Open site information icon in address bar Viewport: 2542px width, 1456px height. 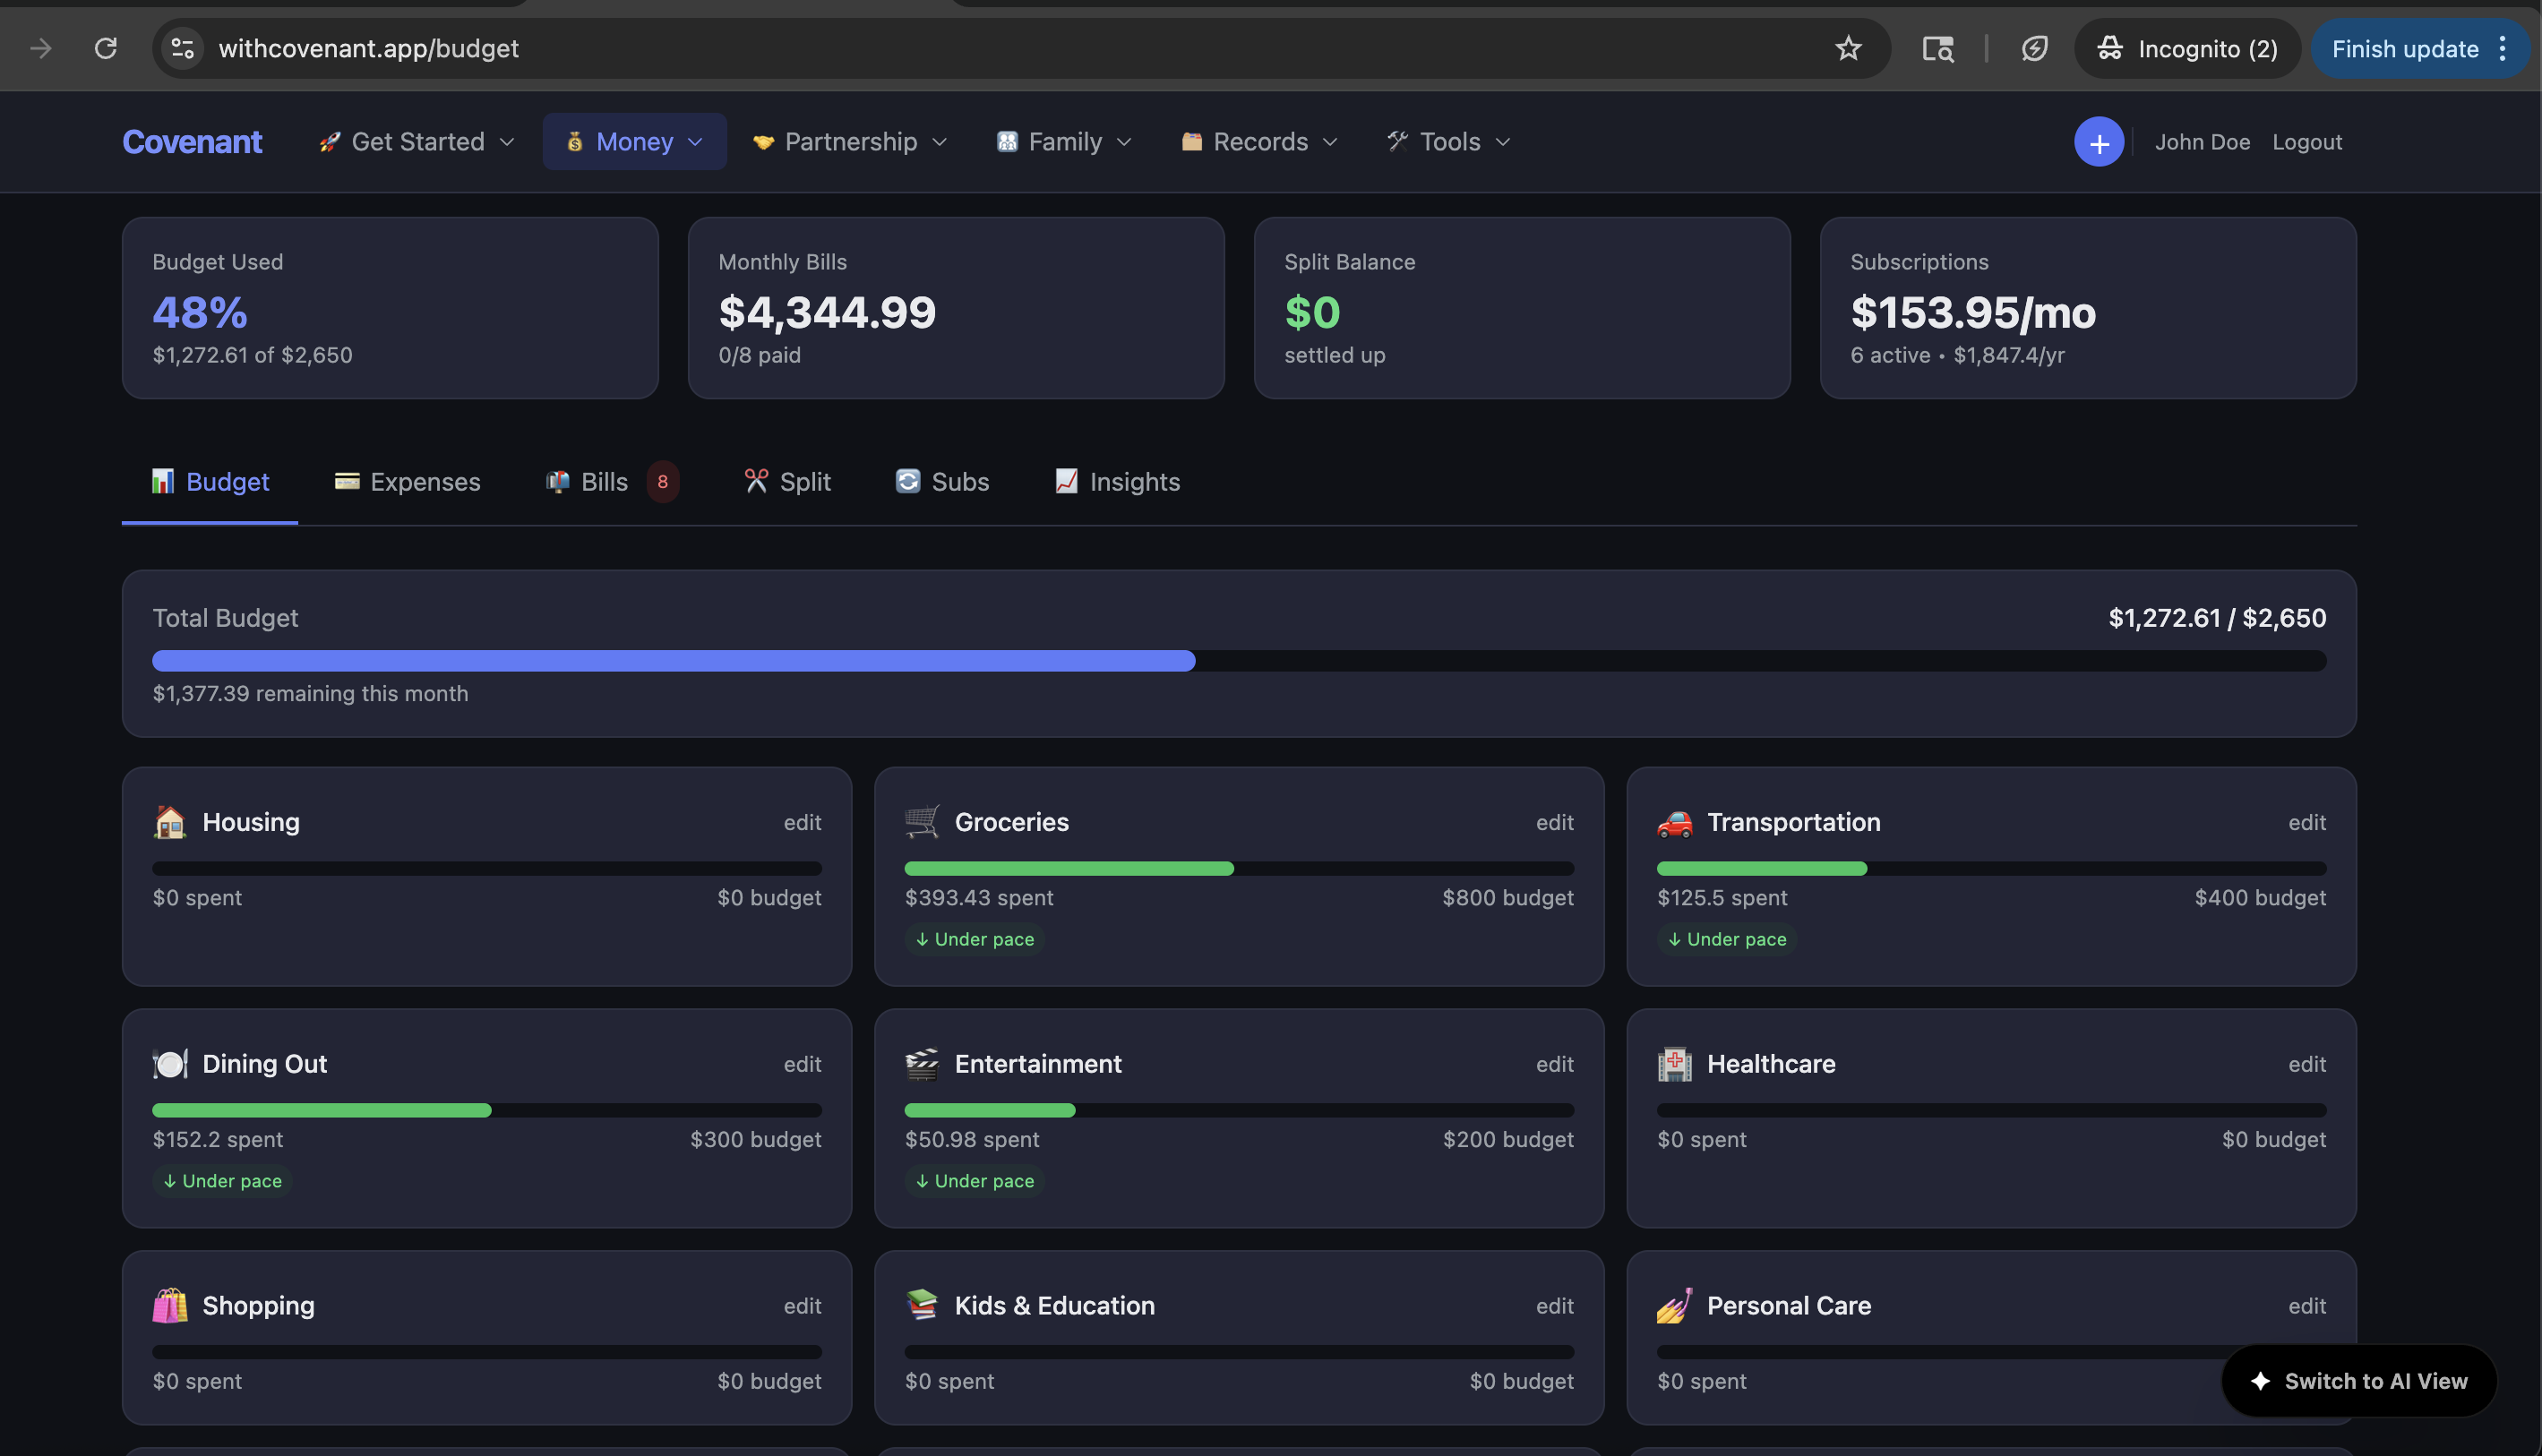point(182,48)
